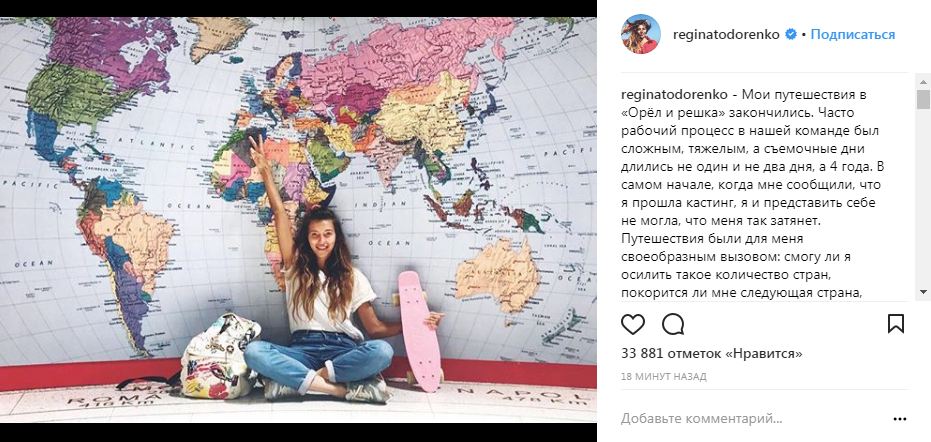Like the post with the heart icon
This screenshot has width=931, height=442.
[633, 324]
